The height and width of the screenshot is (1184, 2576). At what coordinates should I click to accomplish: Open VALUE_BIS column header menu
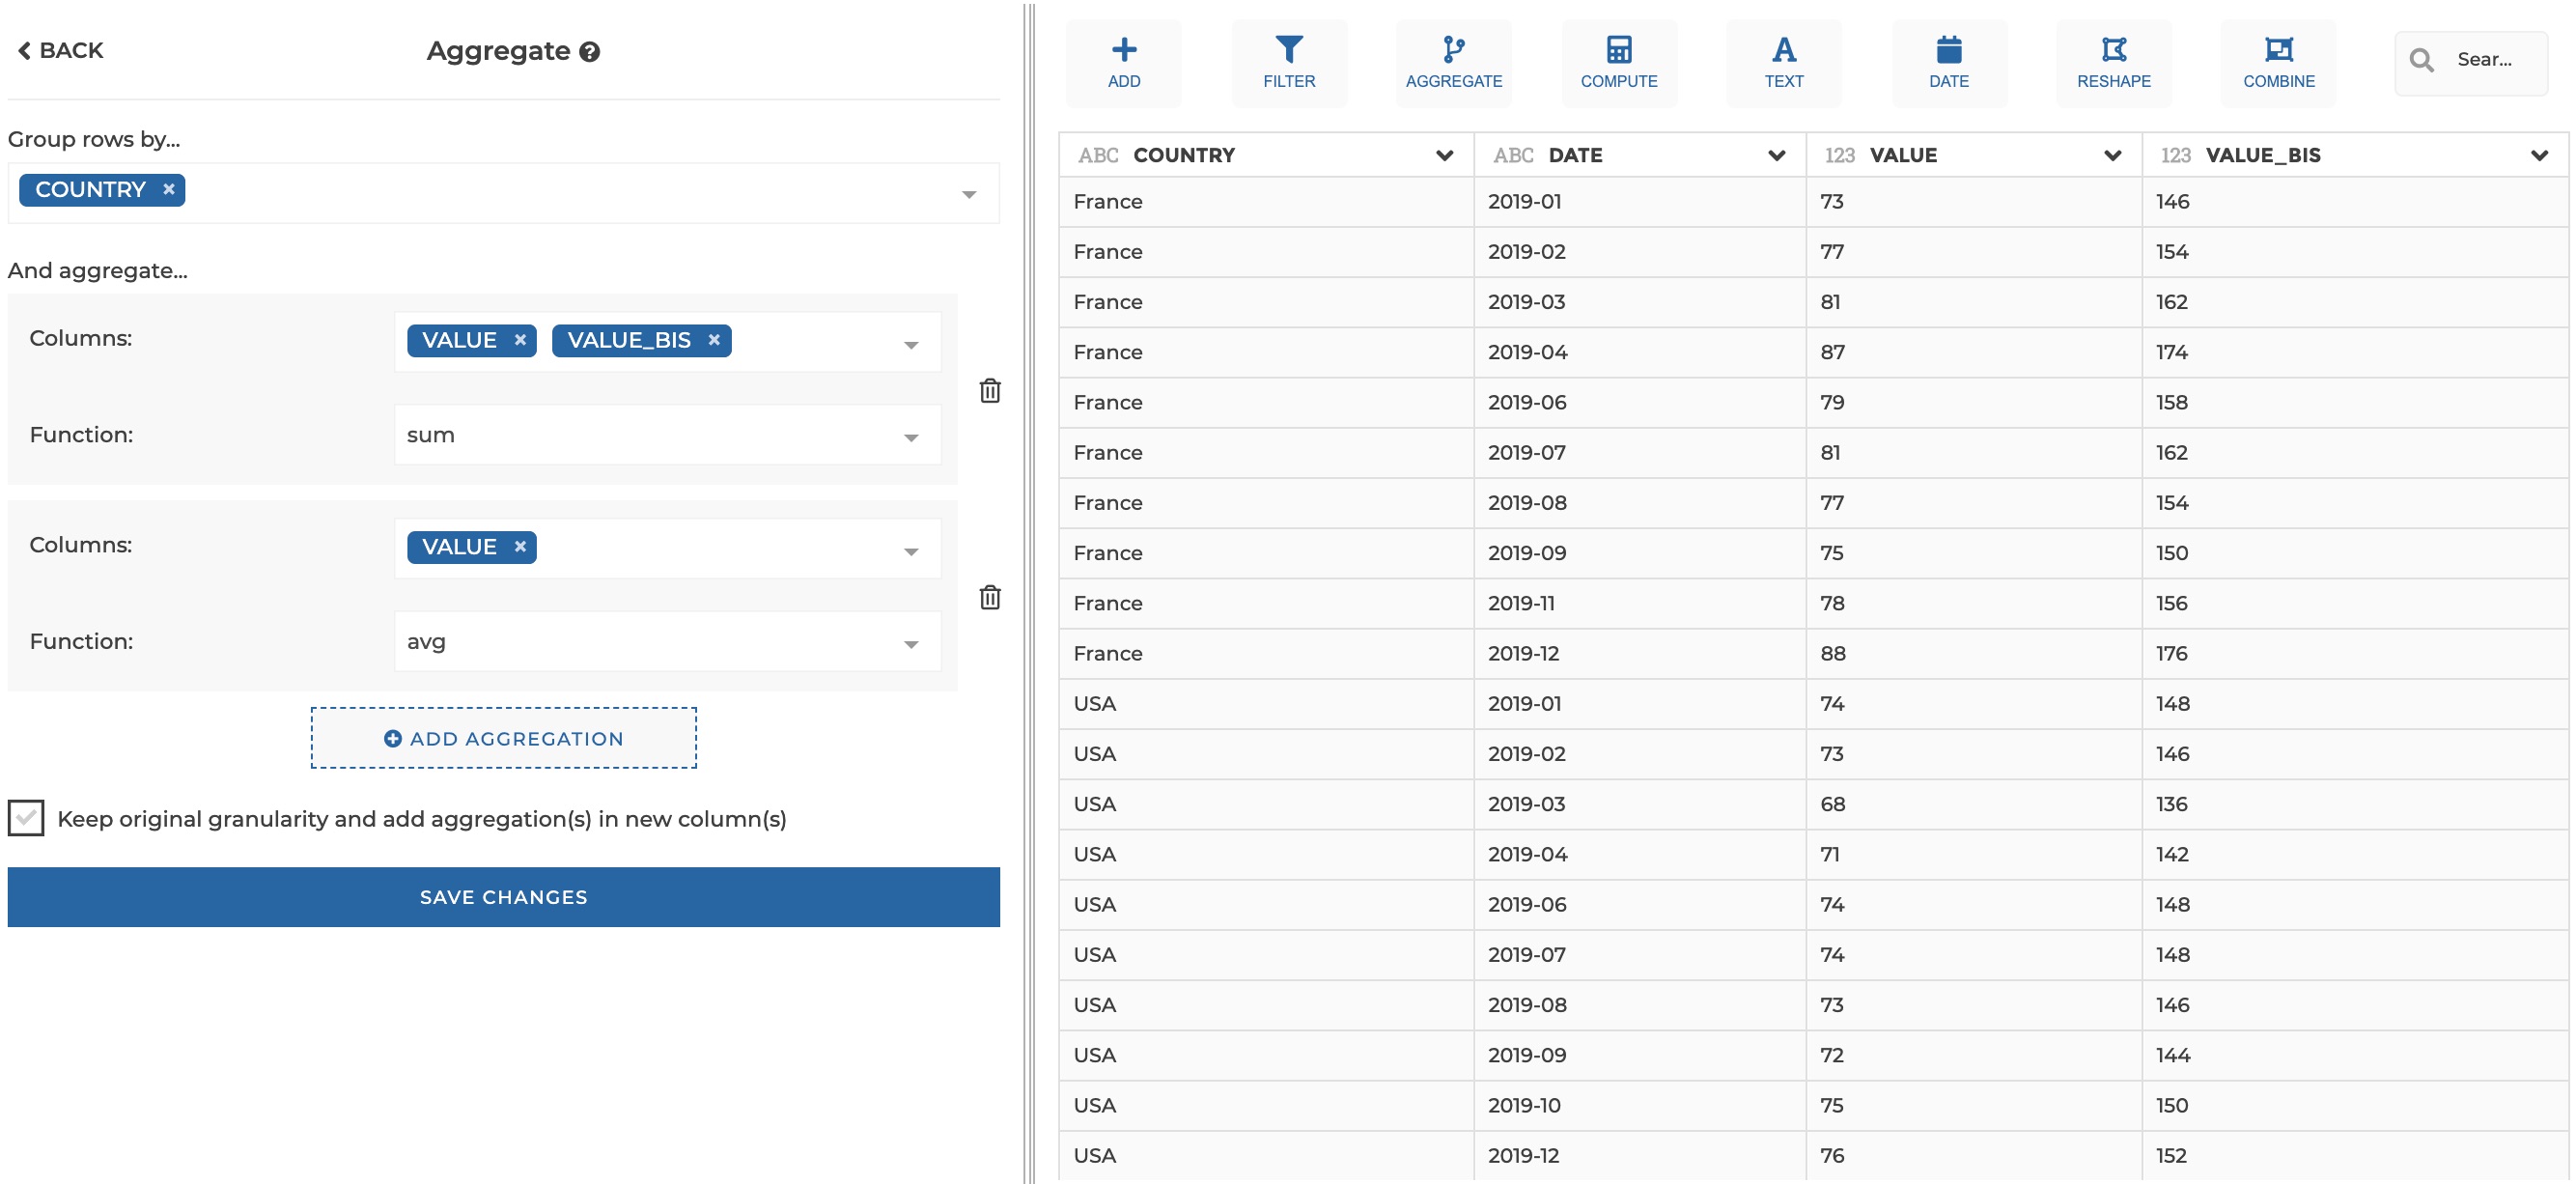(2538, 155)
